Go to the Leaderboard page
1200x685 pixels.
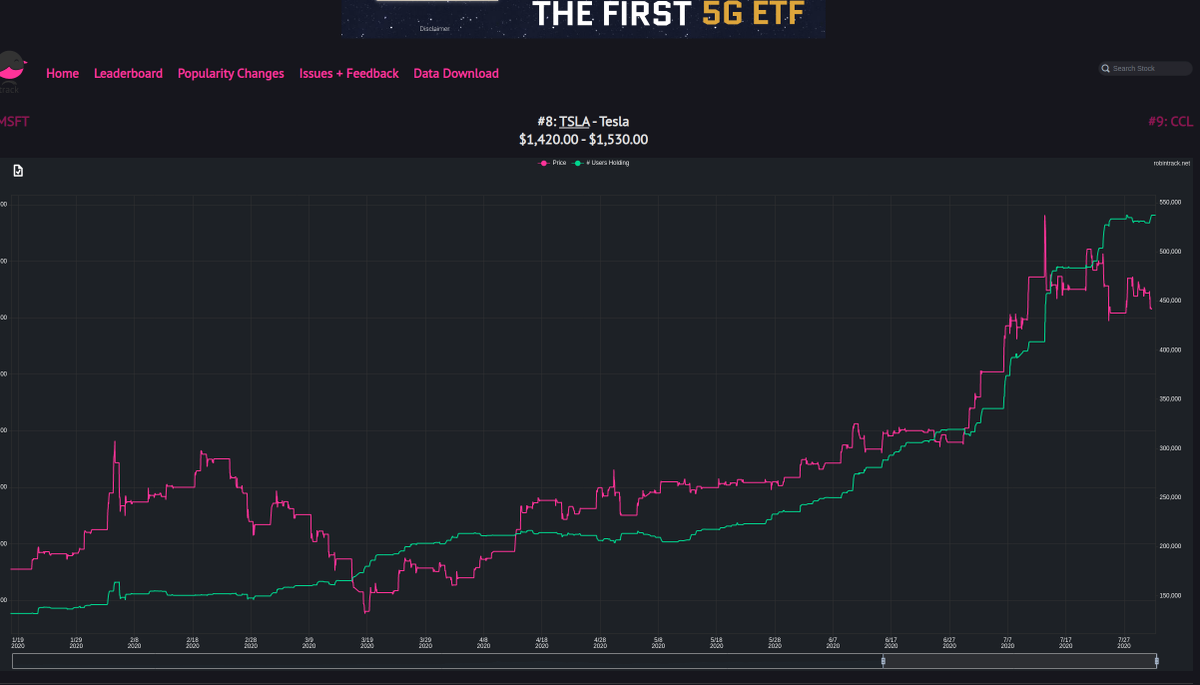click(x=128, y=73)
